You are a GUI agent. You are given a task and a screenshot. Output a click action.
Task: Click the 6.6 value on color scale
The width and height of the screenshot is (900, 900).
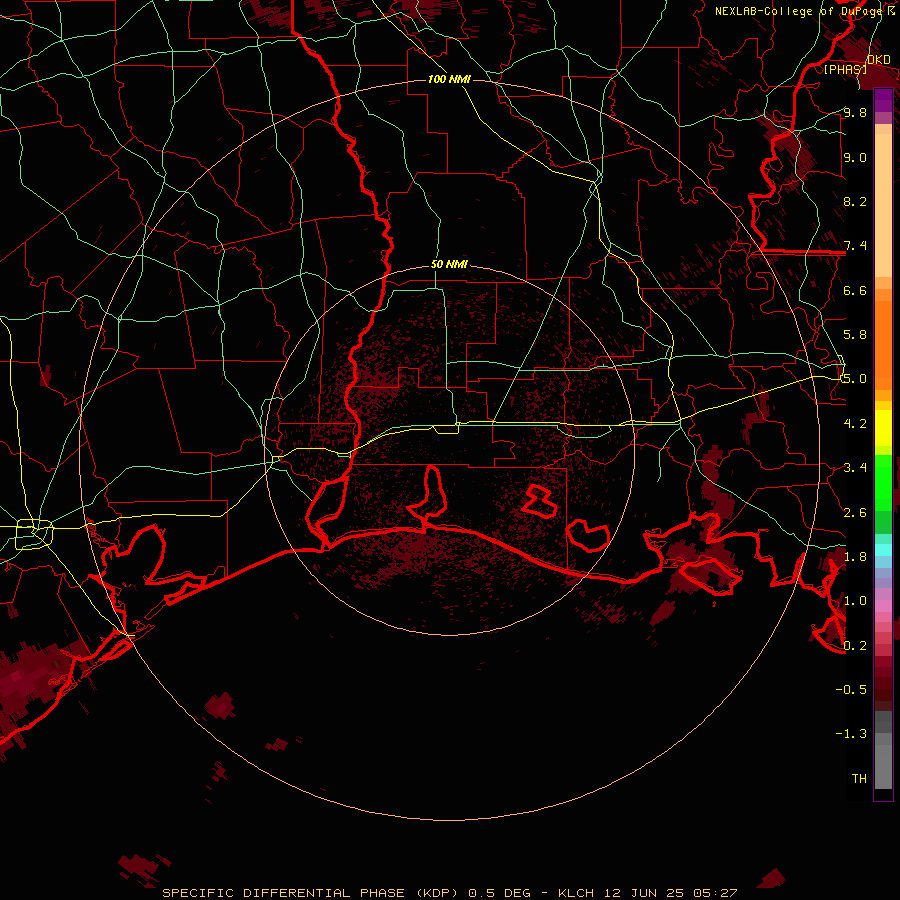(x=855, y=290)
